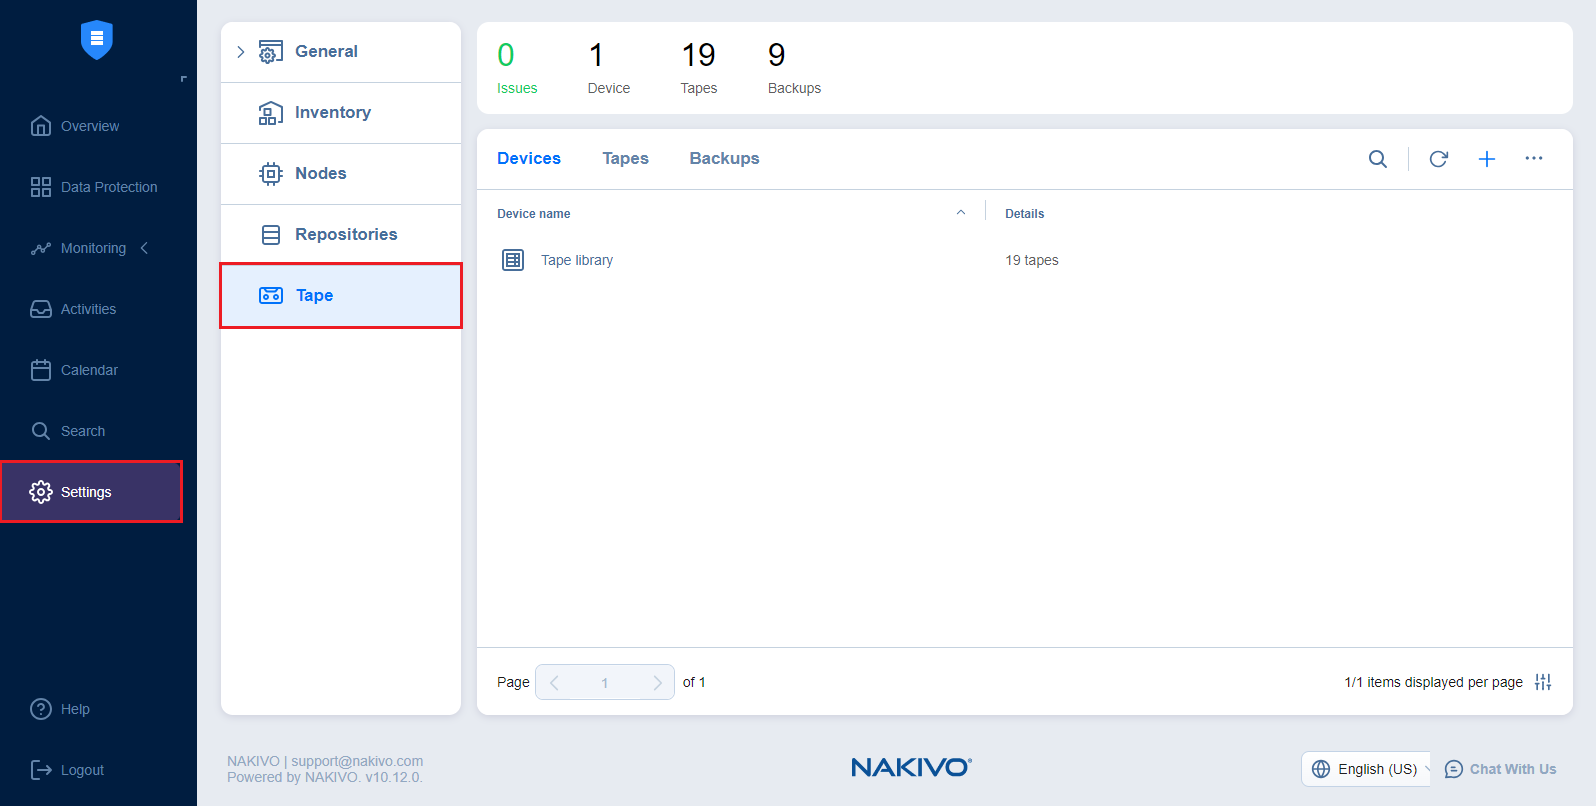Switch to the Backups tab
The width and height of the screenshot is (1596, 806).
(724, 159)
